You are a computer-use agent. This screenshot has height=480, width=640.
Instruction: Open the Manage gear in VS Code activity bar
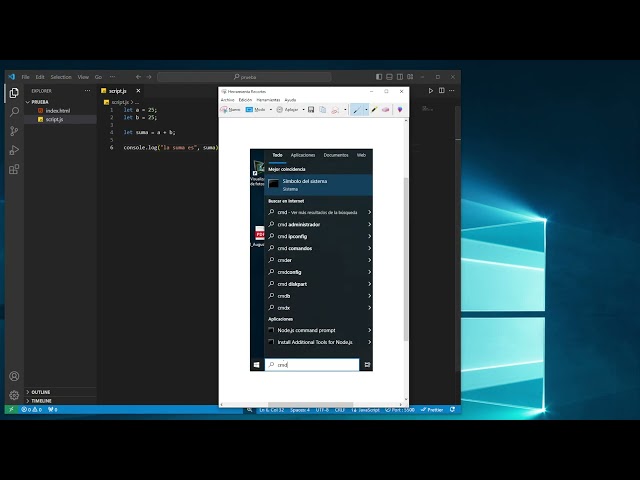[x=14, y=395]
